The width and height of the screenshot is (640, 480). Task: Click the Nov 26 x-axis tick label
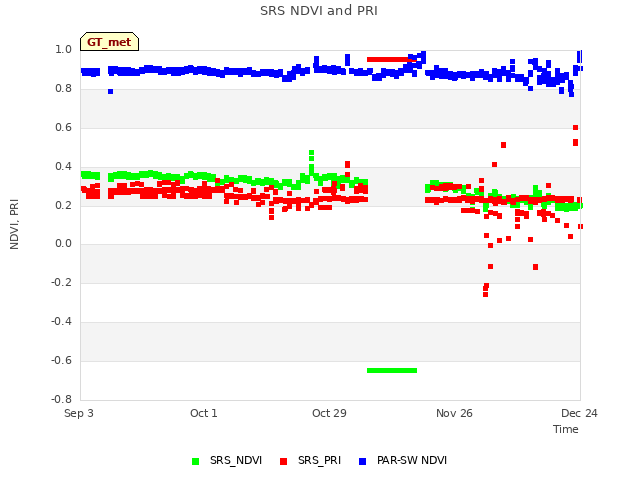[x=454, y=413]
